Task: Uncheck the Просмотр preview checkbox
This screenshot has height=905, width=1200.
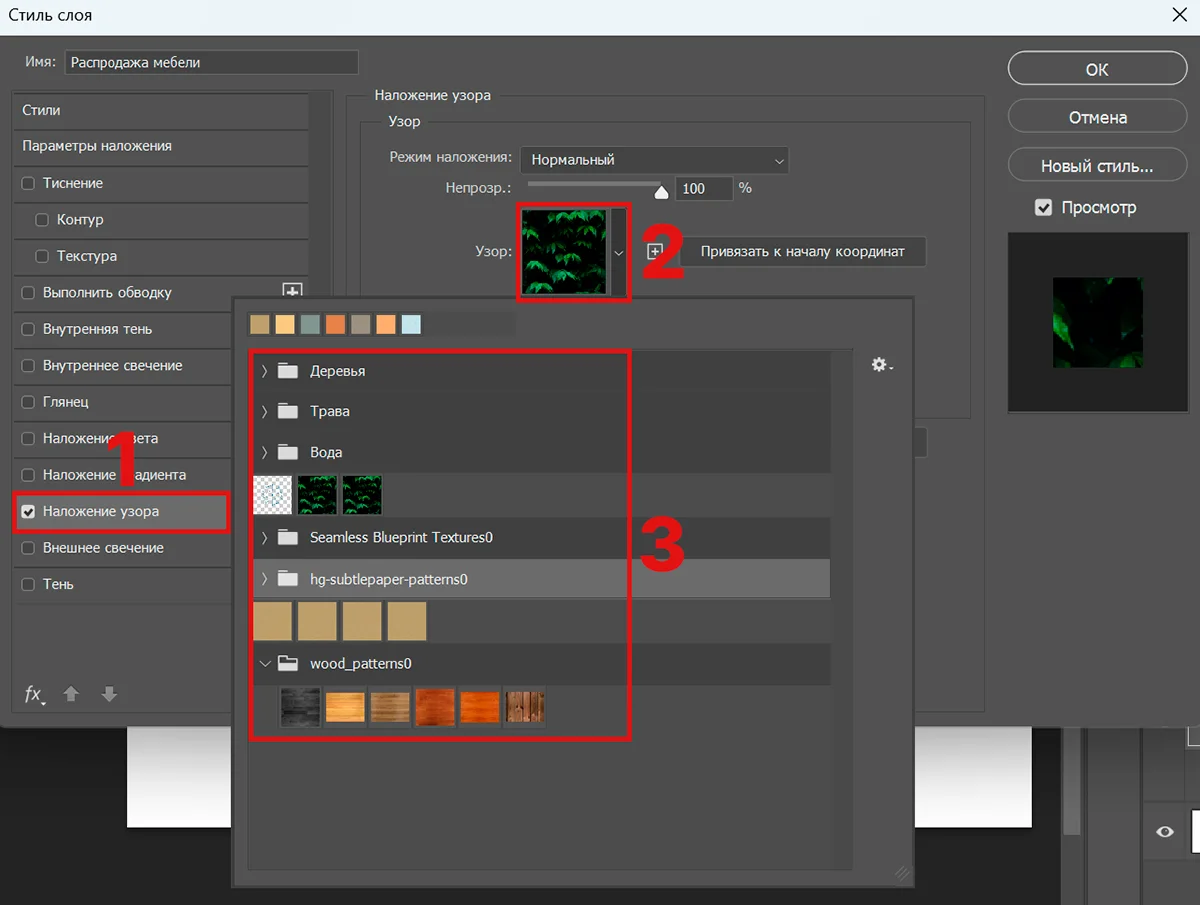Action: pyautogui.click(x=1044, y=208)
